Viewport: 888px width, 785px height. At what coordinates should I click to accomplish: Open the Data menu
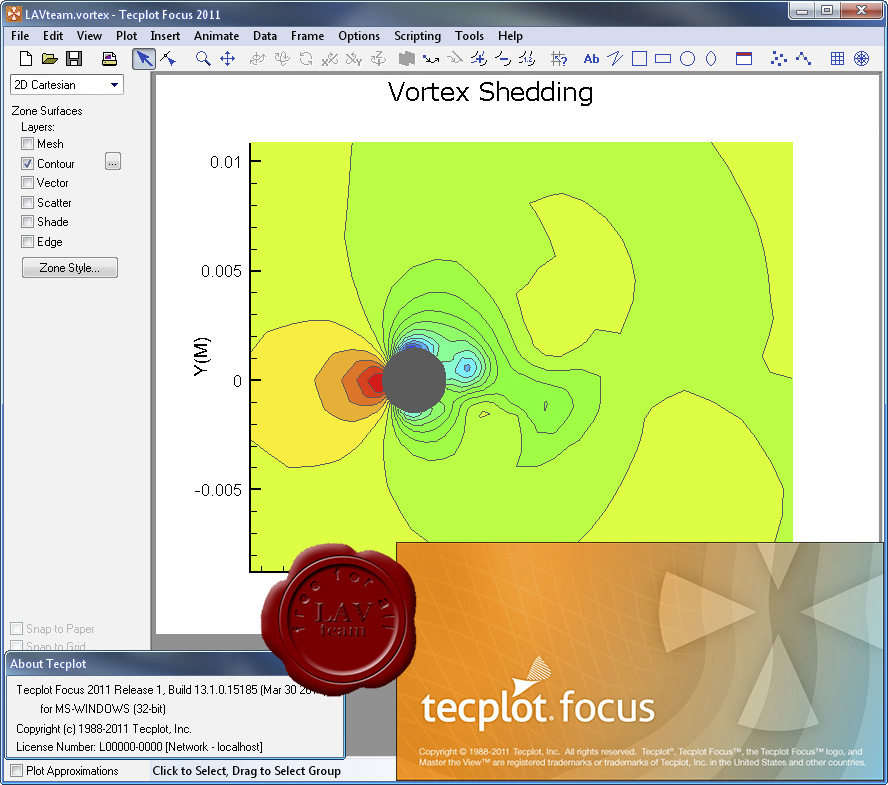click(264, 36)
